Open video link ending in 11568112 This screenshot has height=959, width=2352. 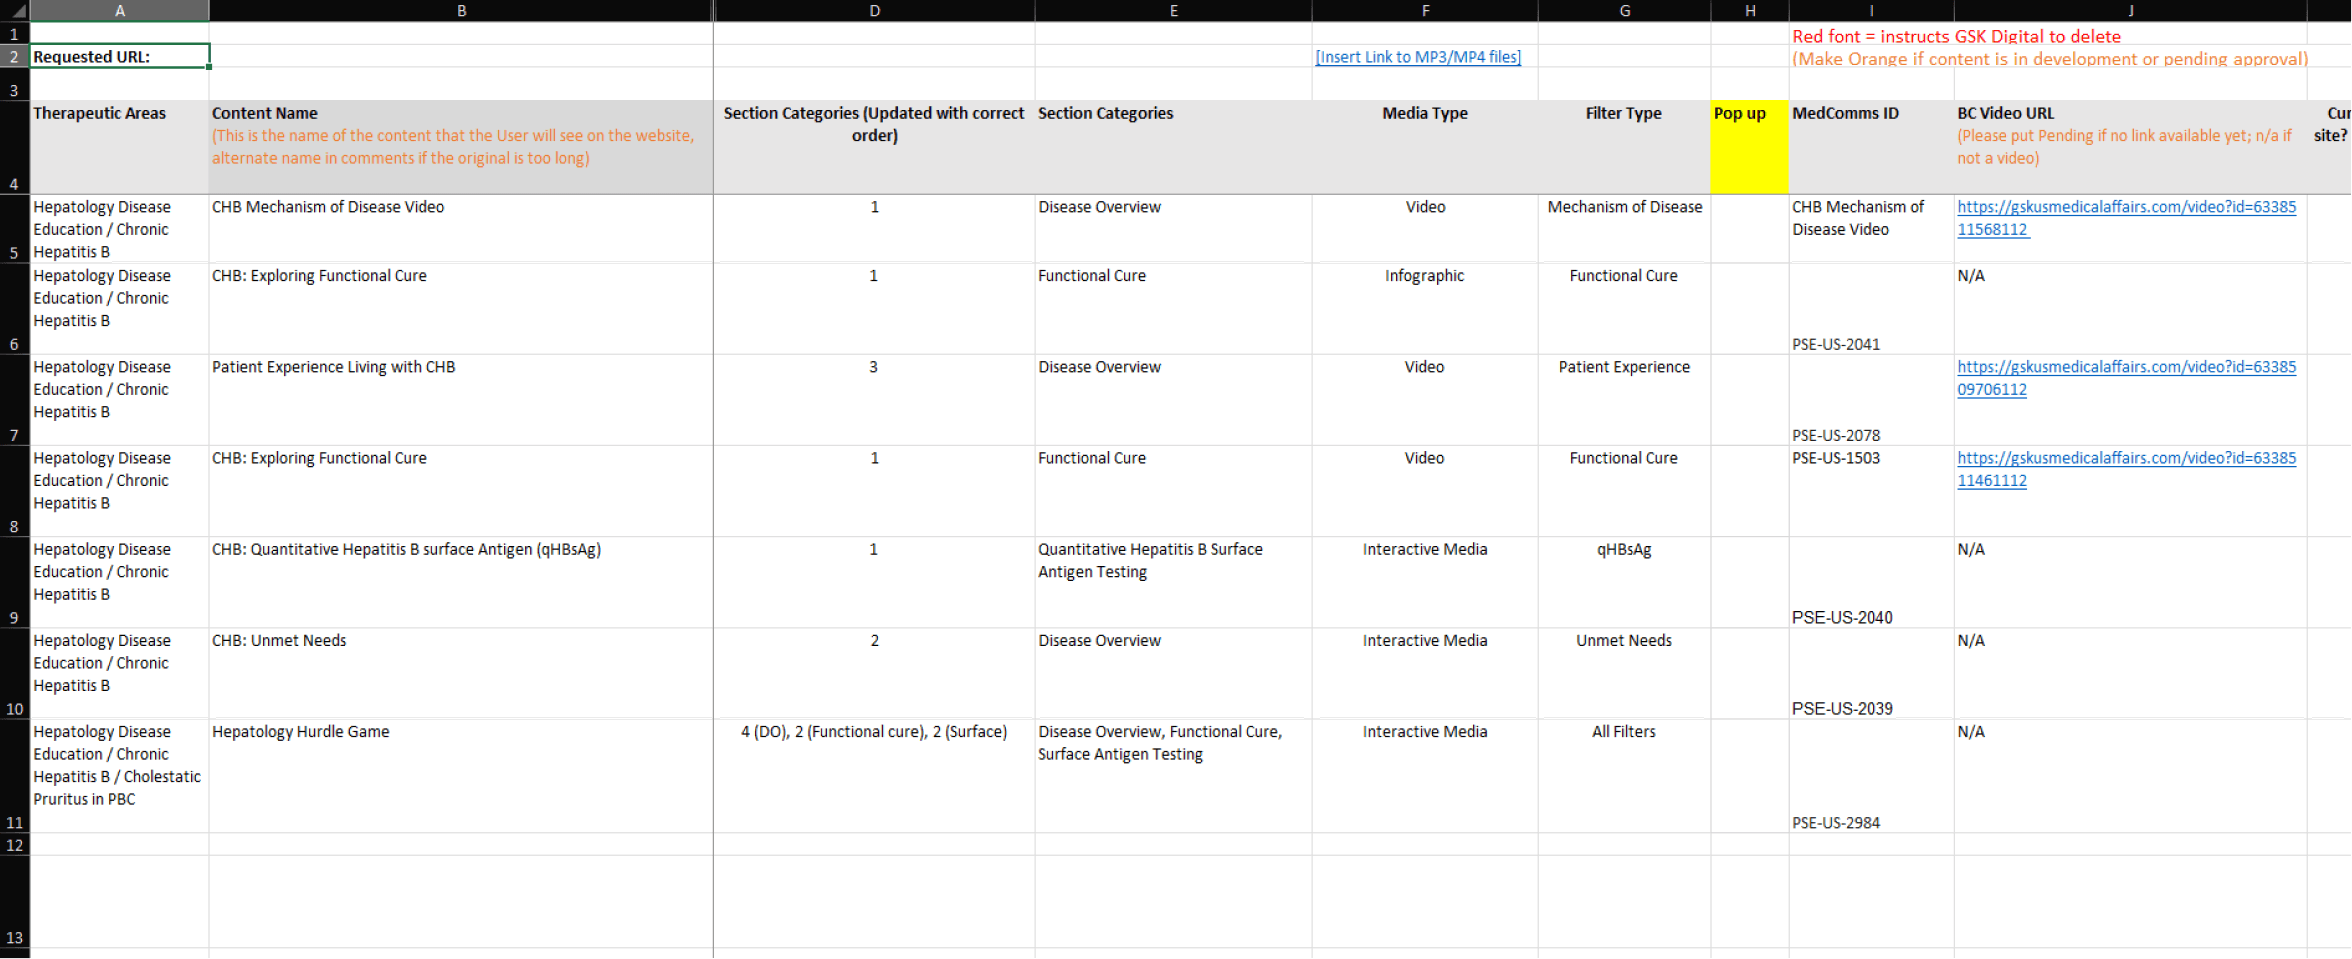(x=2126, y=218)
